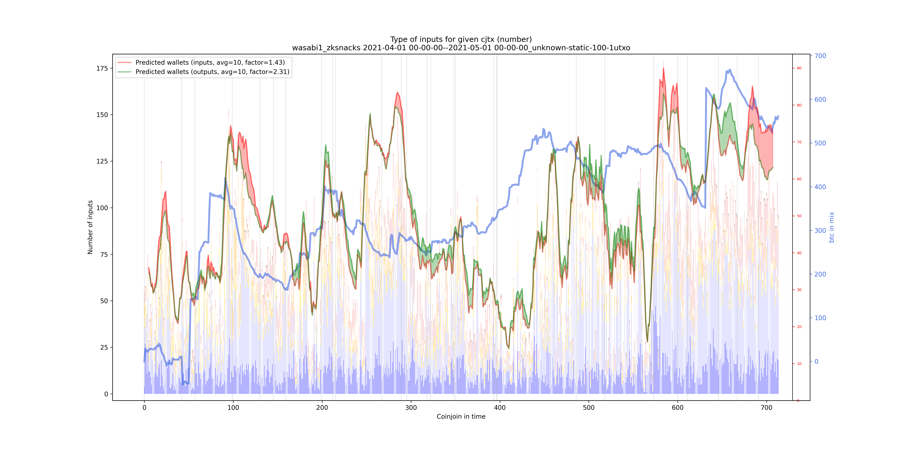Click left y-axis tick label '150'
Viewport: 900px width, 450px height.
tap(102, 115)
